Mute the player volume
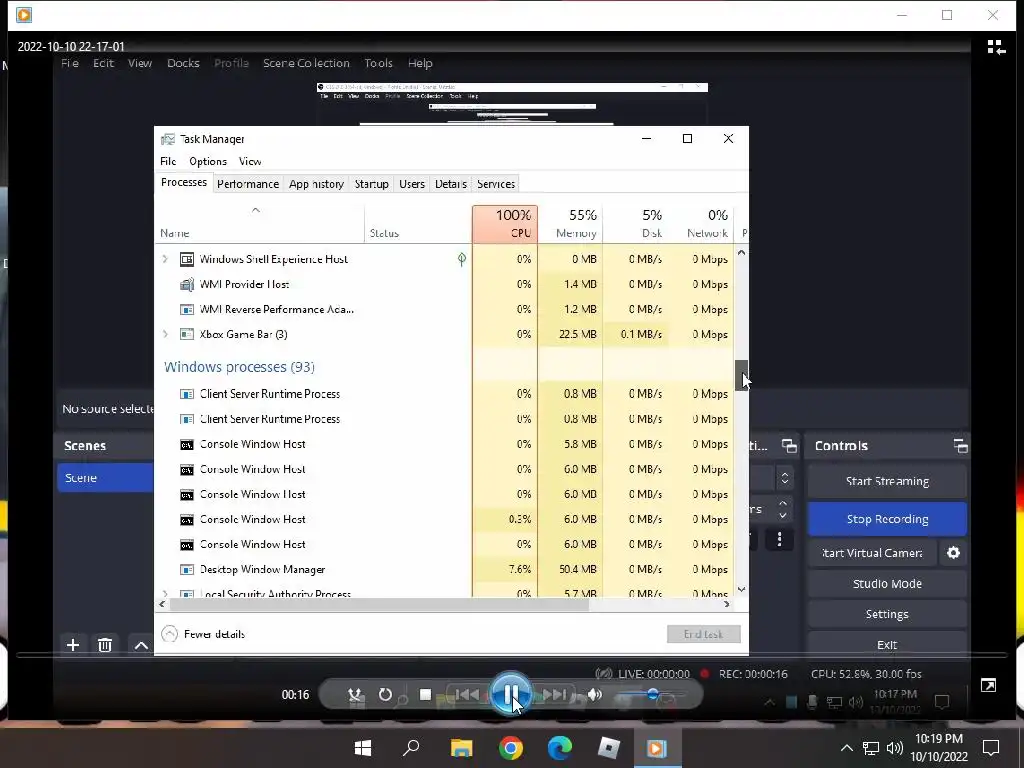The width and height of the screenshot is (1024, 768). point(594,694)
